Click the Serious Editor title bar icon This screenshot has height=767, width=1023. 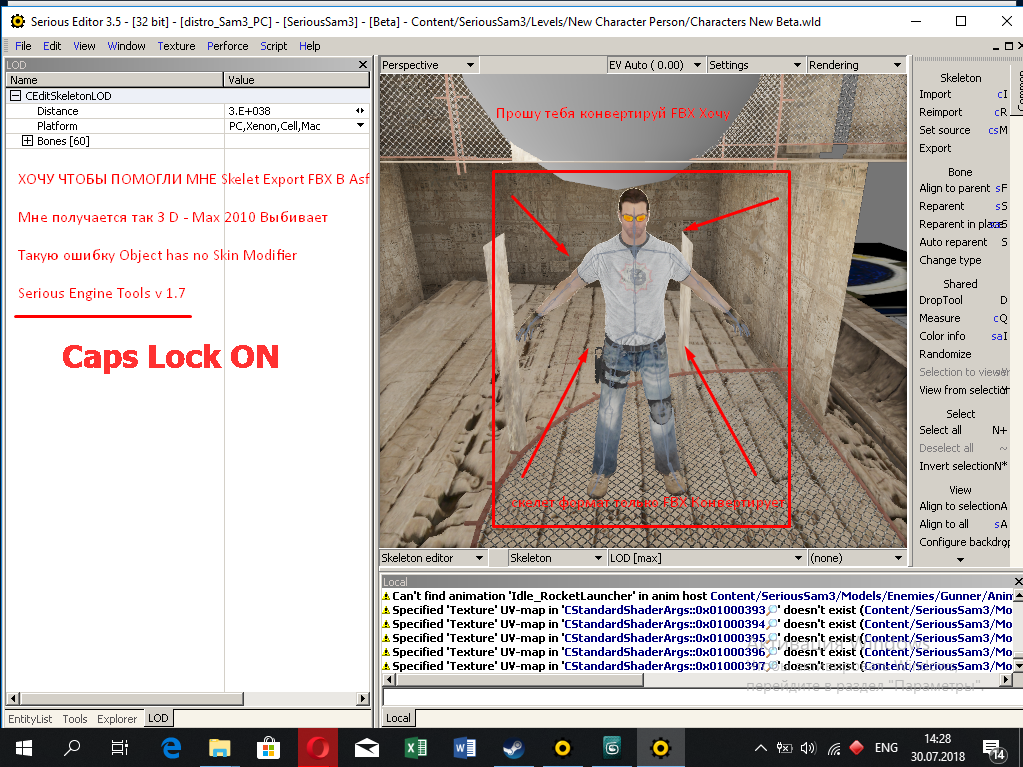click(x=18, y=22)
